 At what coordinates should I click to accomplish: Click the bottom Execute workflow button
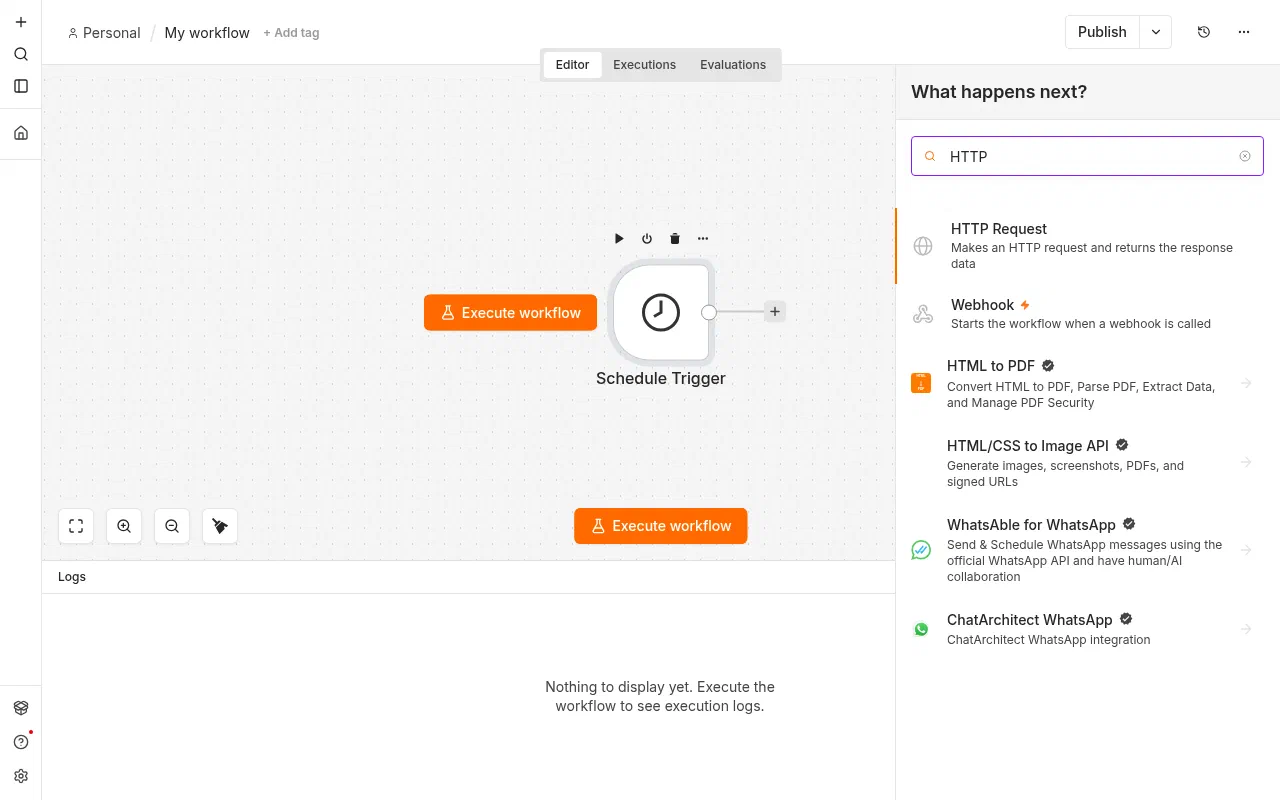point(661,526)
